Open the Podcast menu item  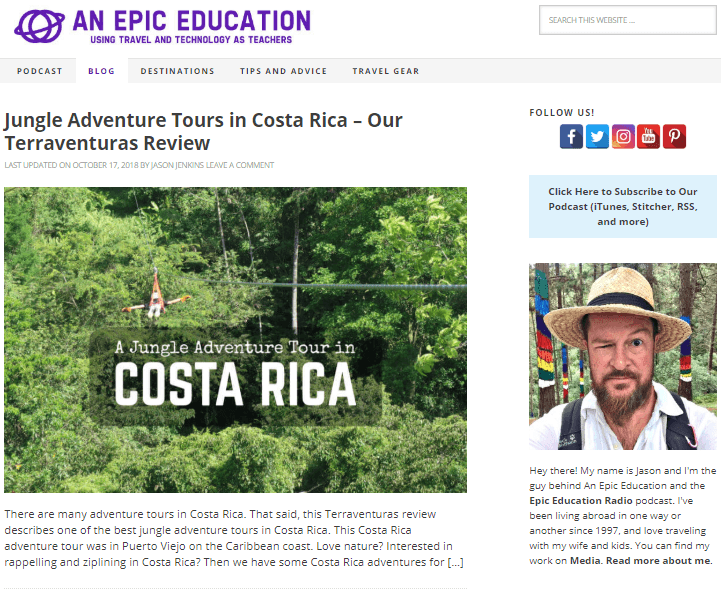pos(39,71)
